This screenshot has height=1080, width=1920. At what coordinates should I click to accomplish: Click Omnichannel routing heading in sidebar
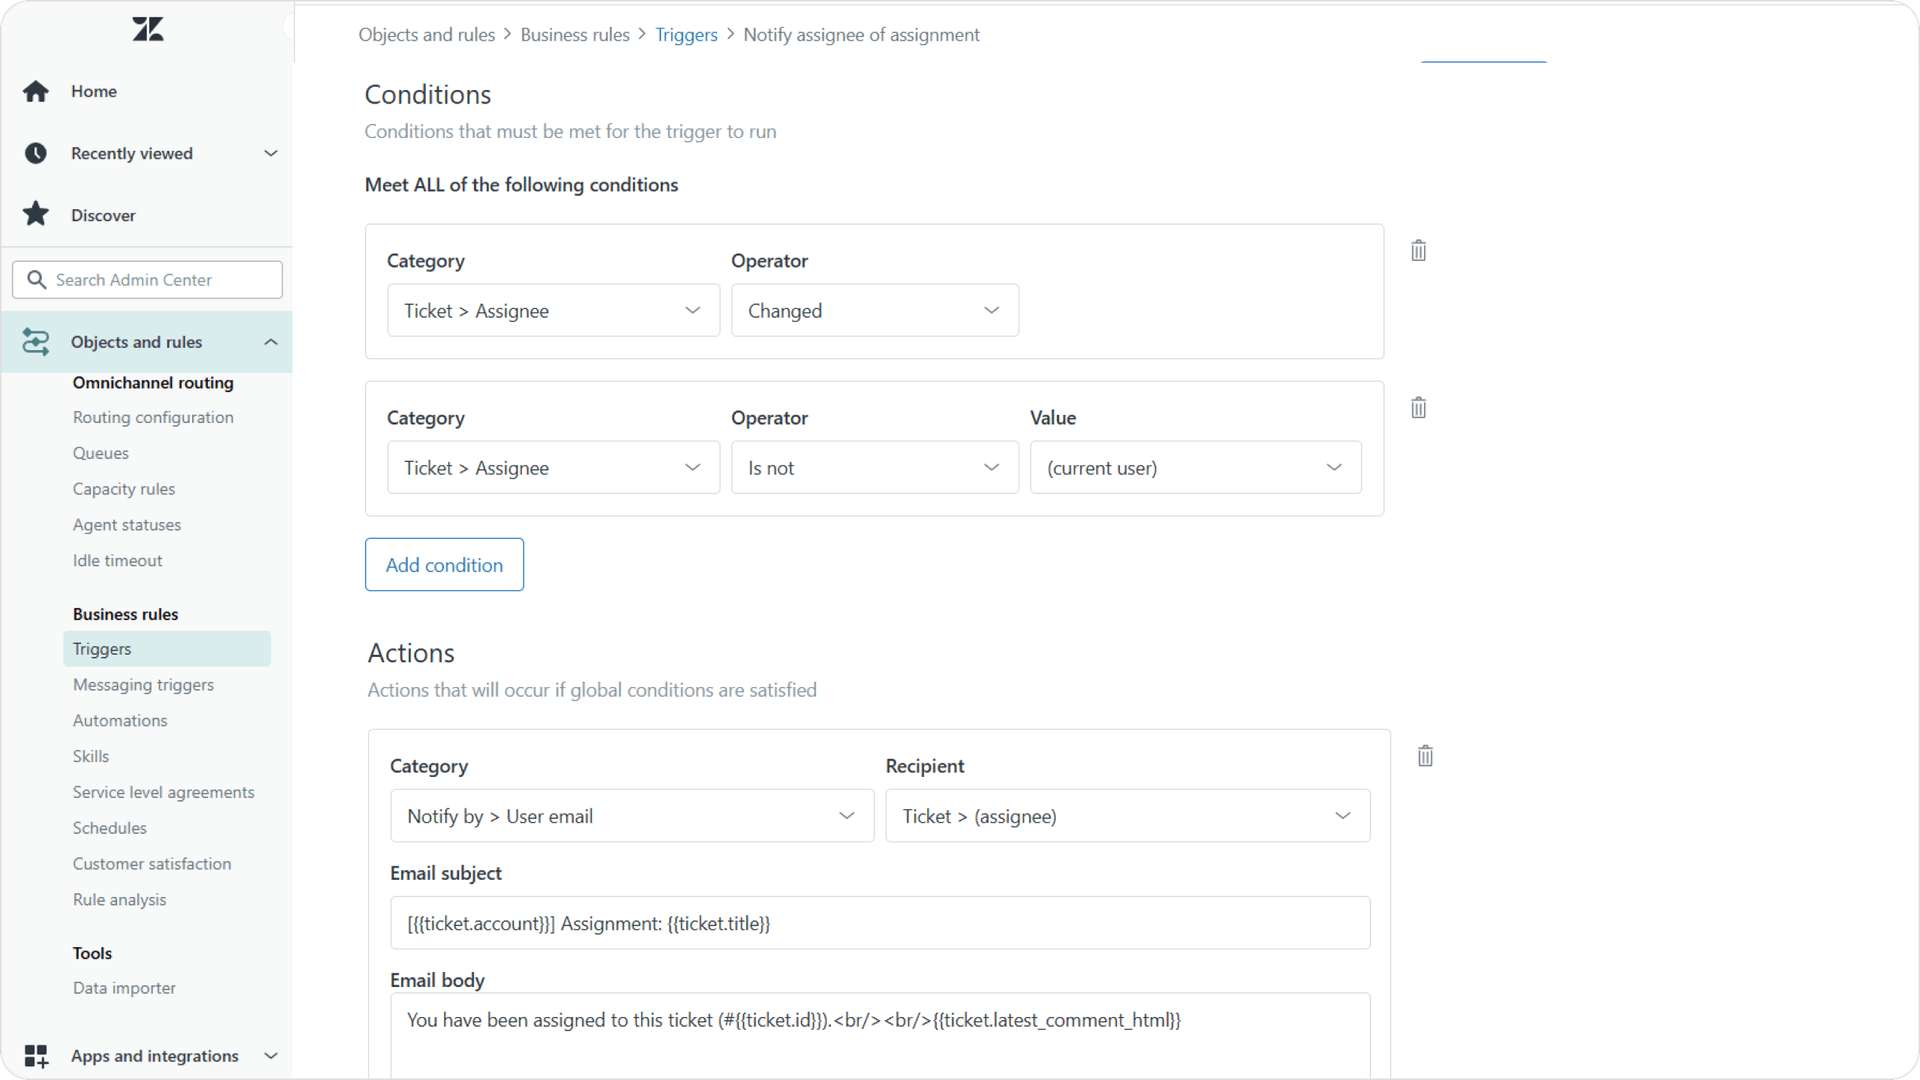(153, 383)
